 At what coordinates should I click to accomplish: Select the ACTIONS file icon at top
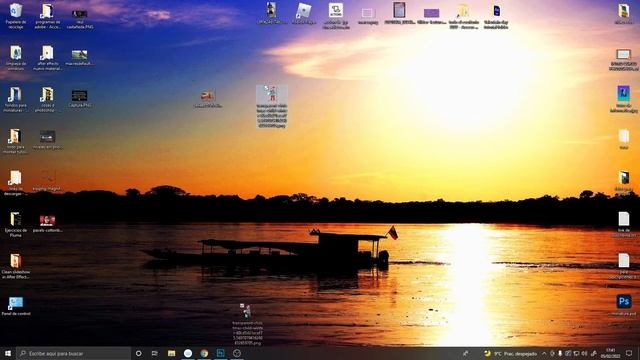[336, 16]
